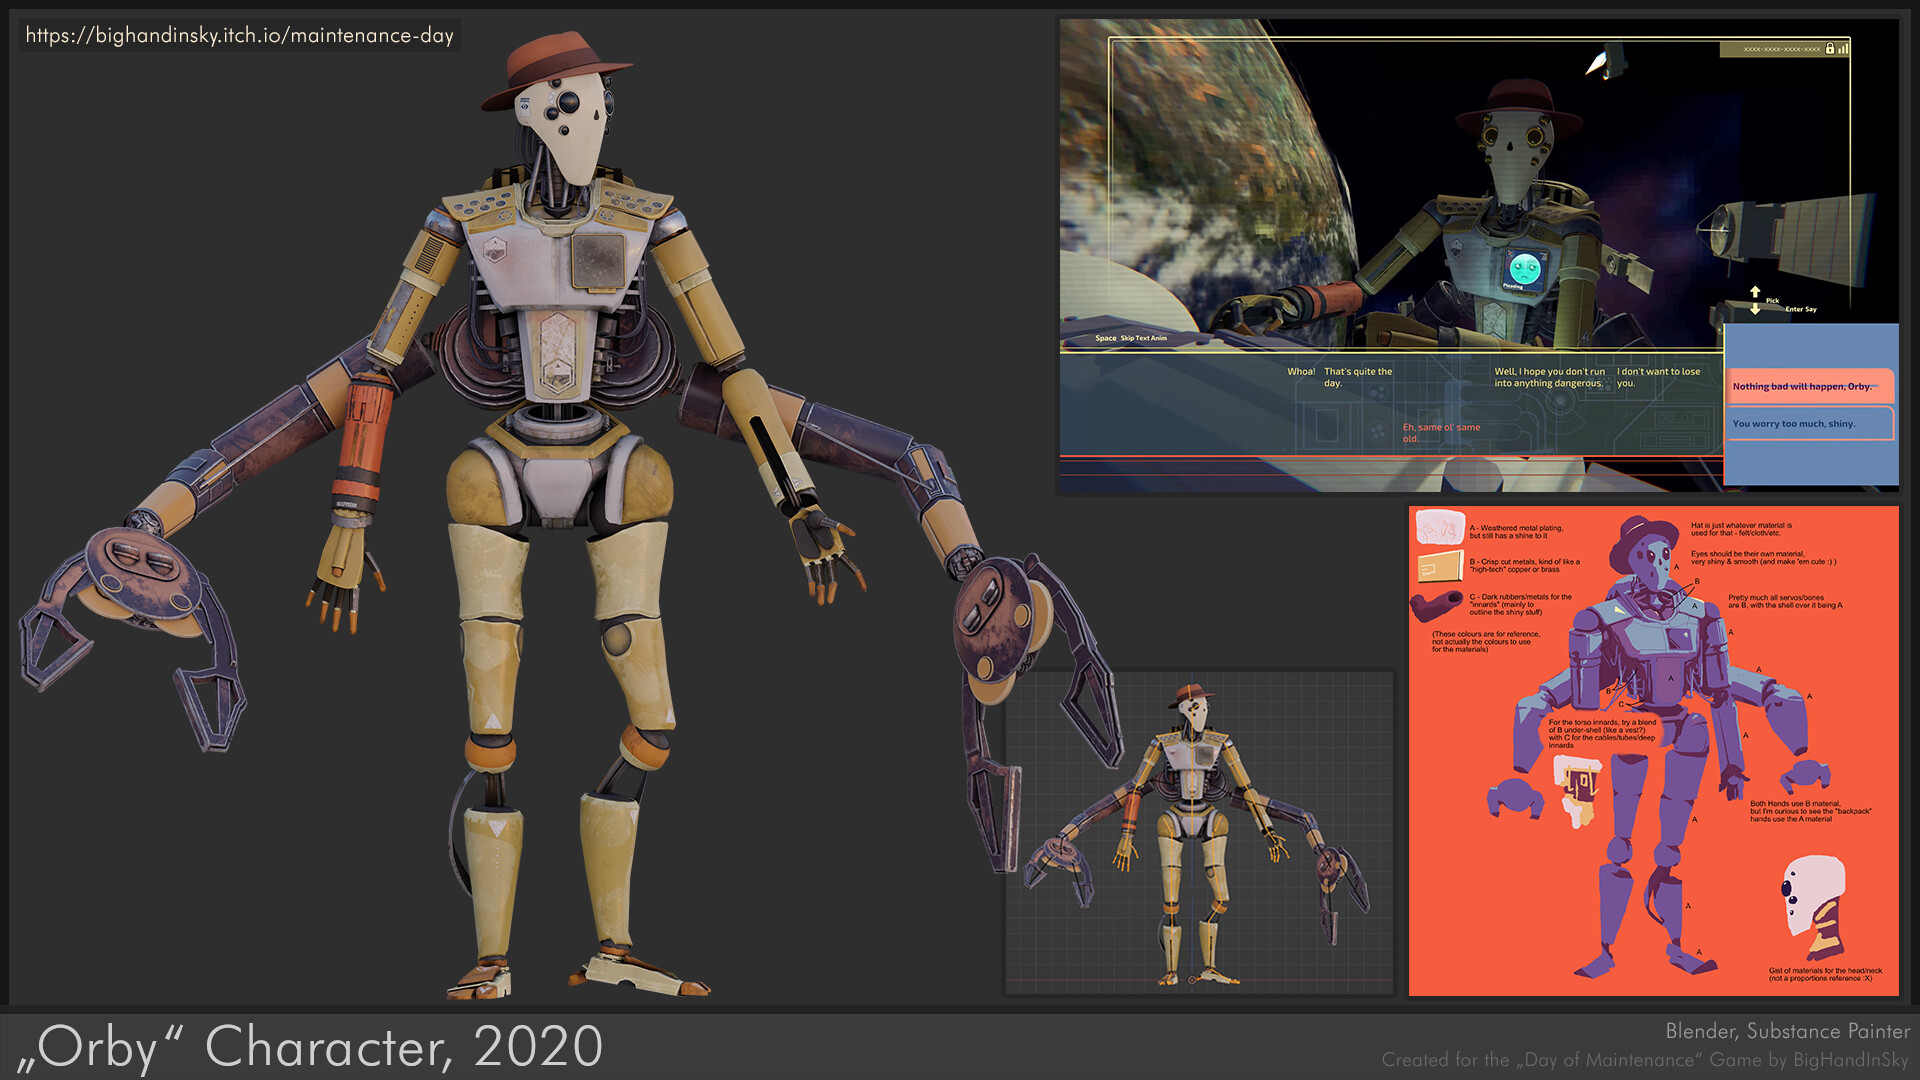Click the "Orby" Character 2020 title text
The height and width of the screenshot is (1080, 1920).
coord(310,1046)
